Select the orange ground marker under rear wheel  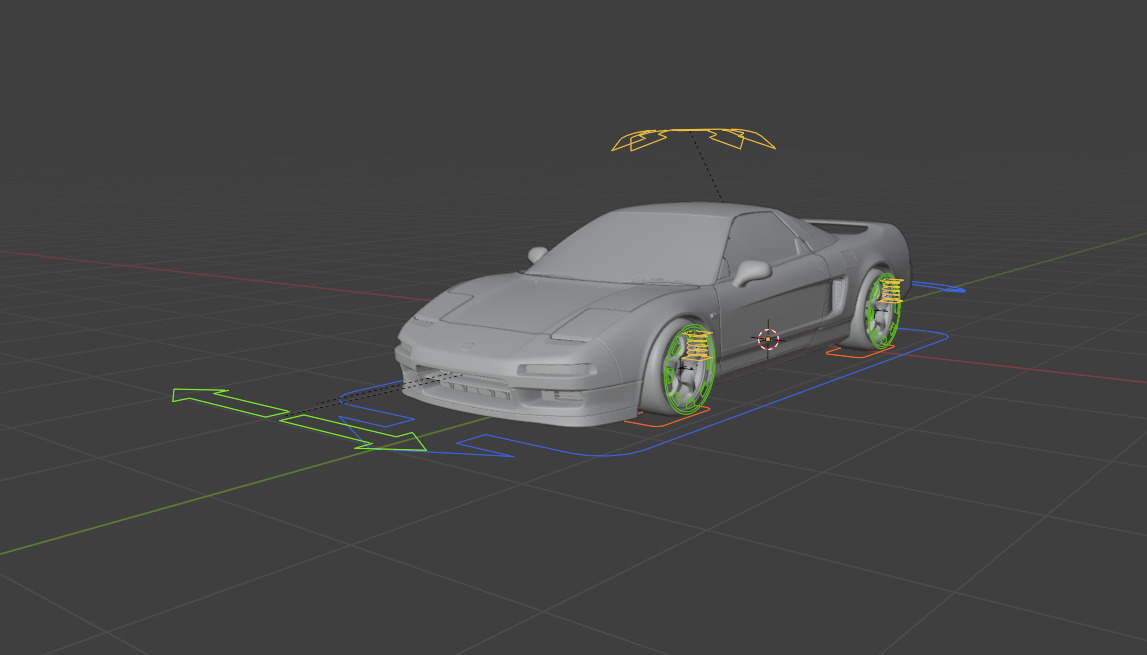pyautogui.click(x=860, y=351)
